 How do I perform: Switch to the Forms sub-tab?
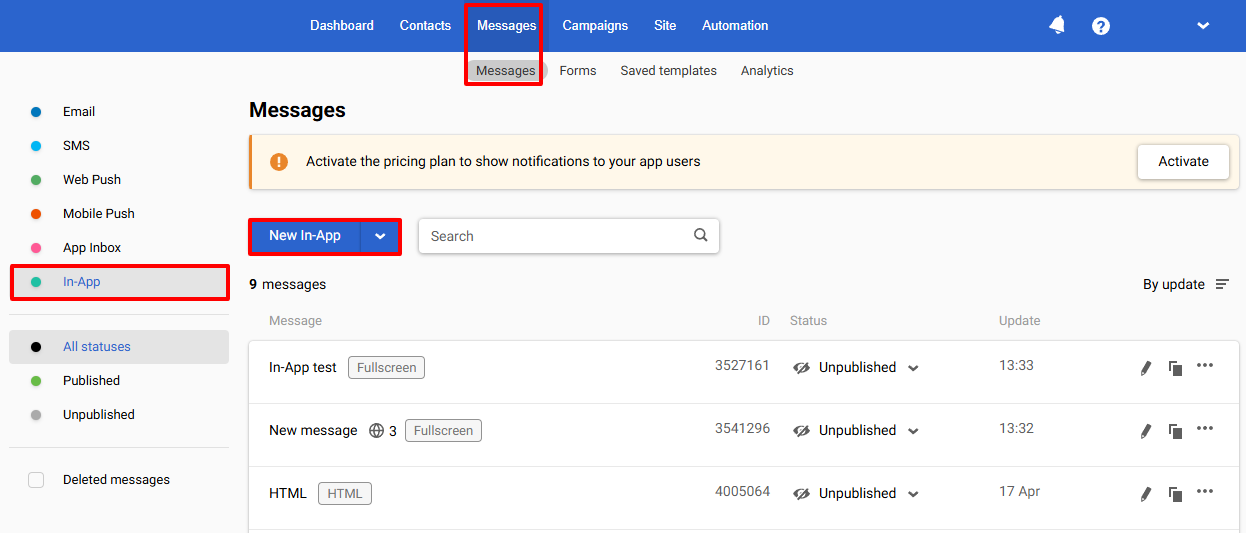click(578, 71)
